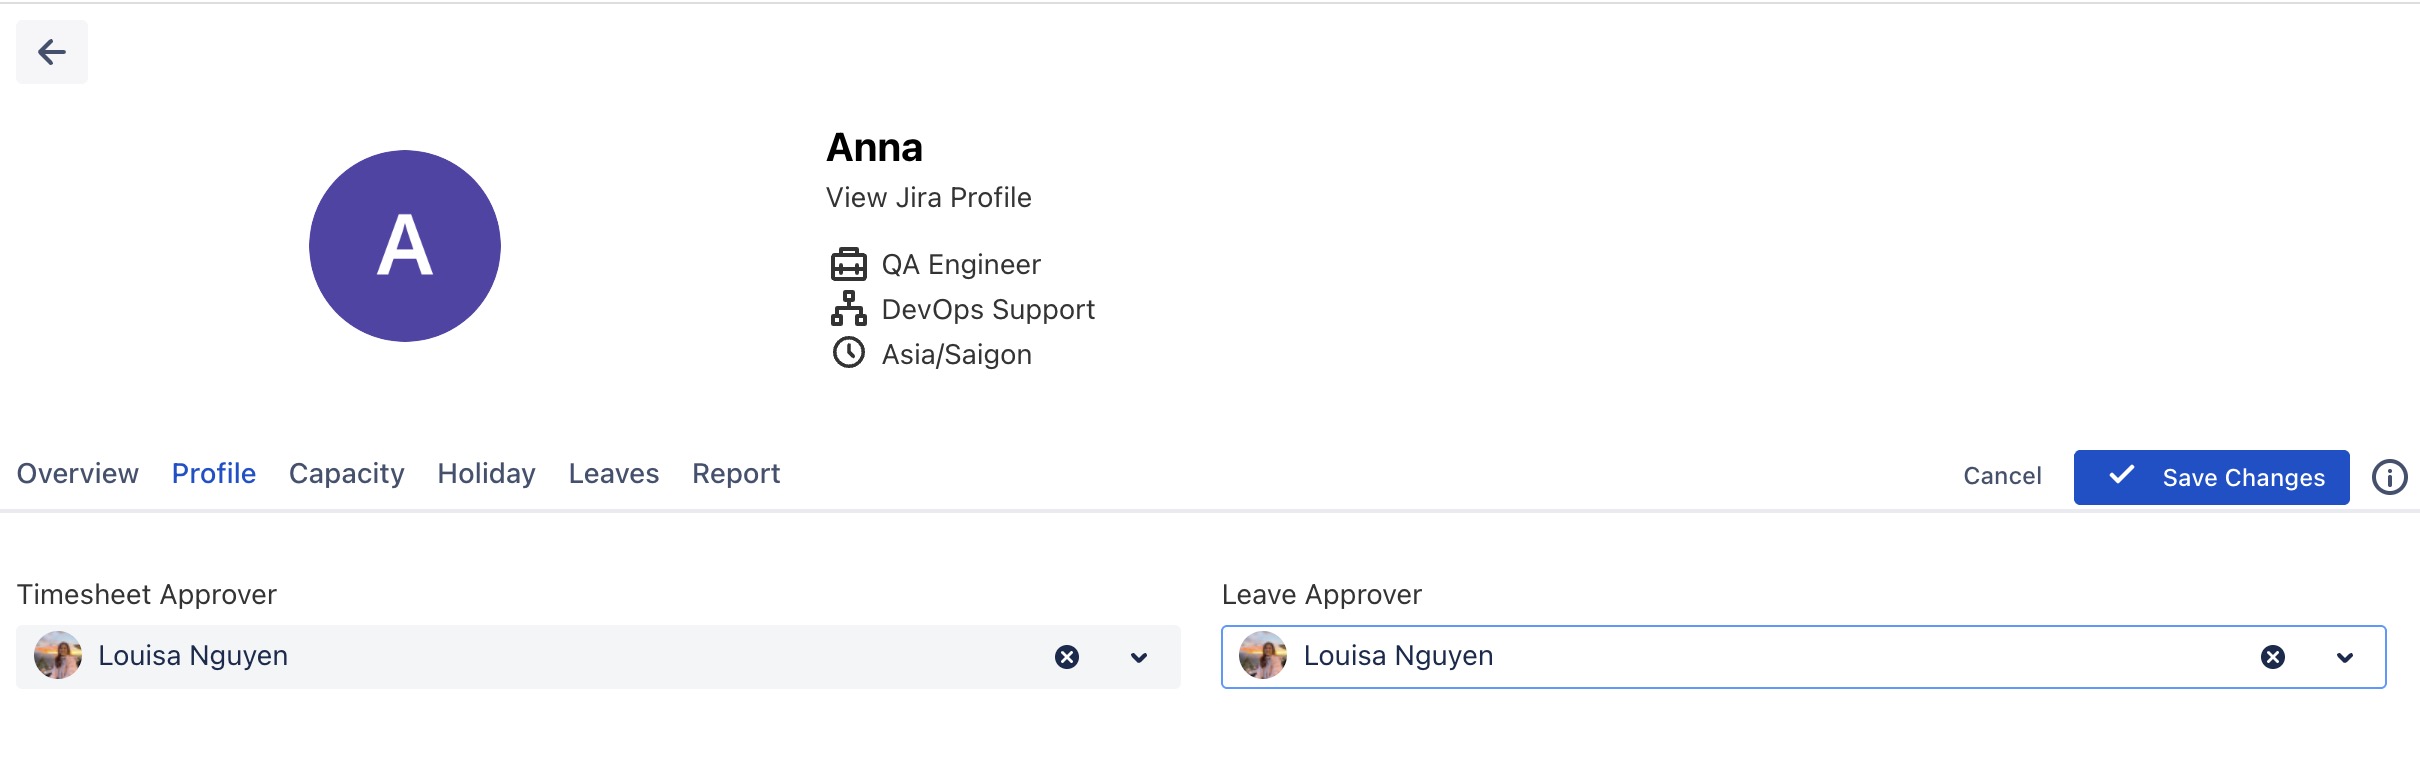Open the Capacity tab

pos(346,474)
